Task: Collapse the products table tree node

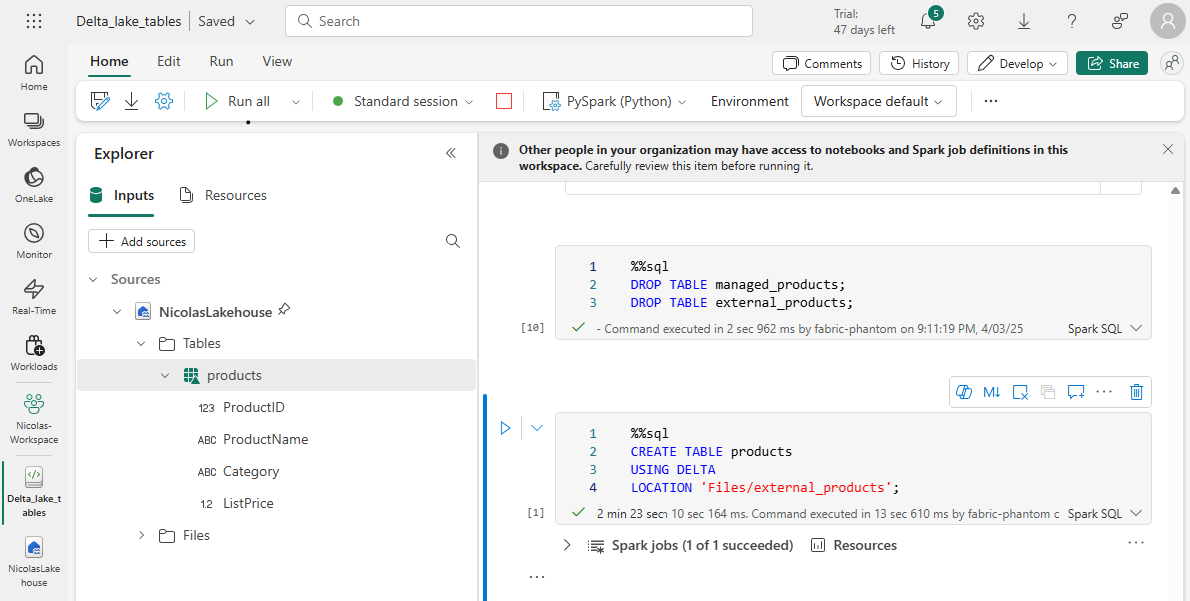Action: point(165,376)
